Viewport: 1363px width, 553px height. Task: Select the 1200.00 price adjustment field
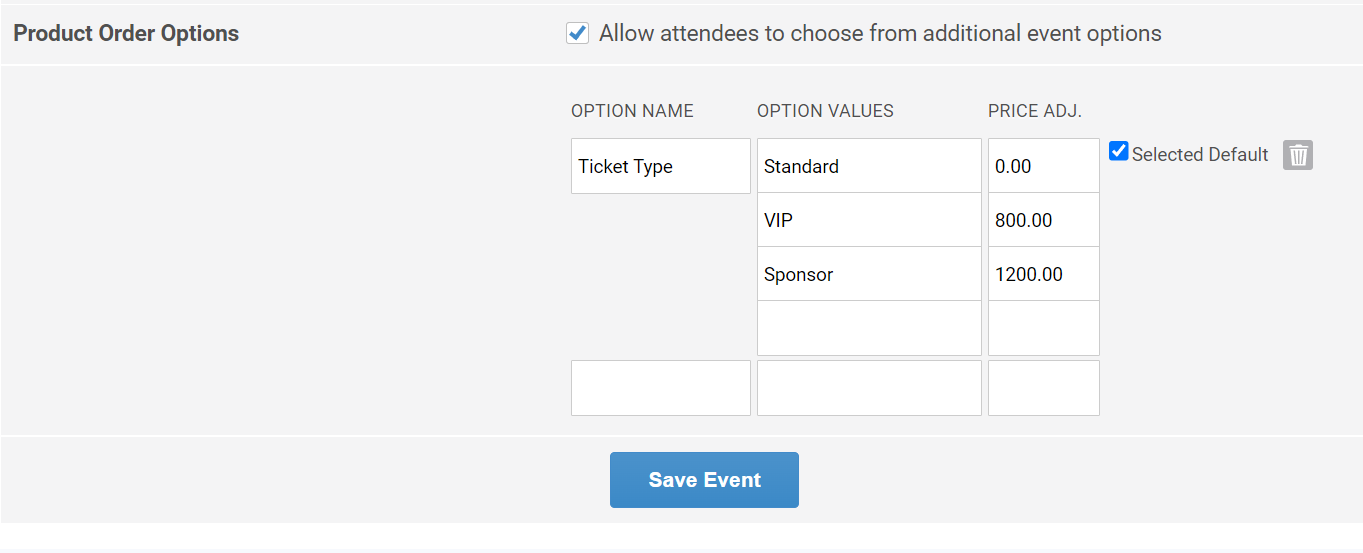1043,274
